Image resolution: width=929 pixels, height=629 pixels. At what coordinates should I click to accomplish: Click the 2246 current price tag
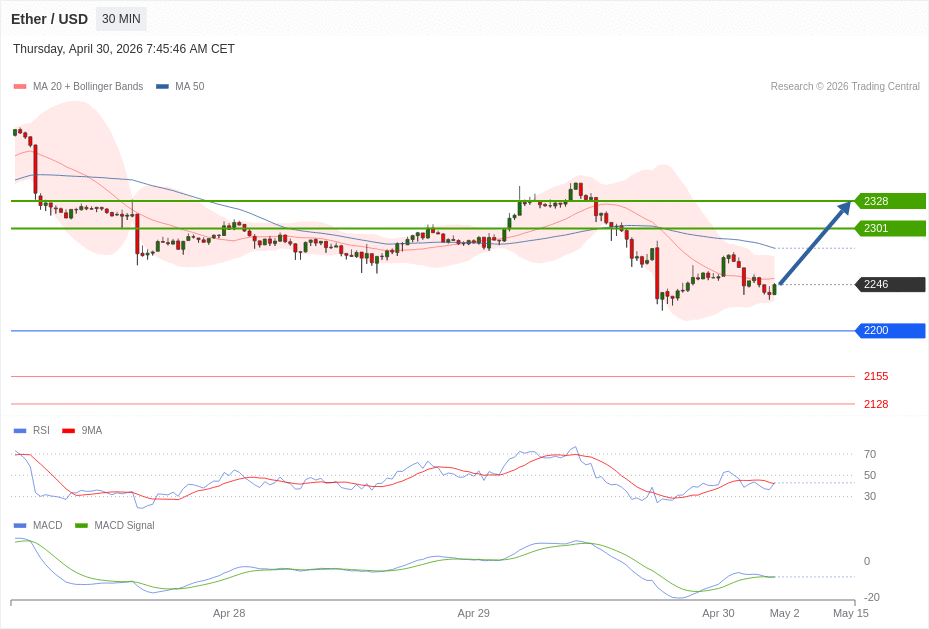click(890, 284)
